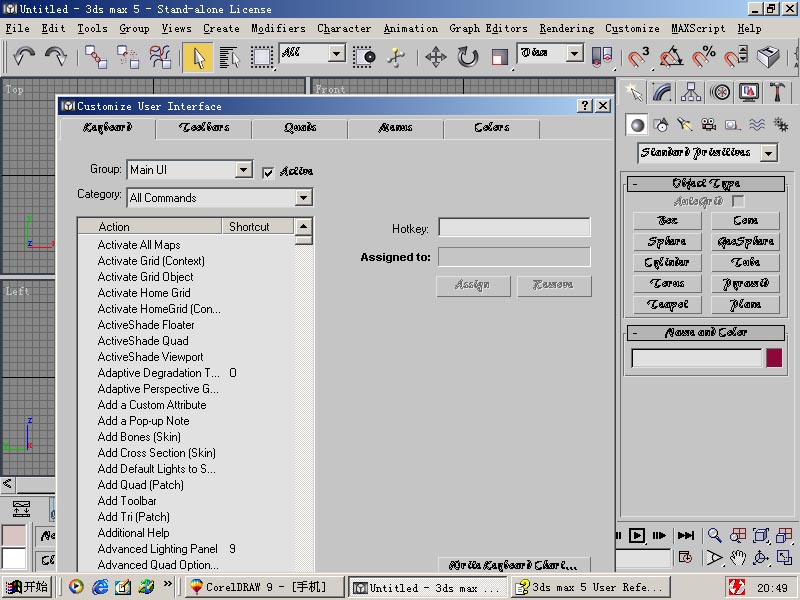Open the reference coordinate system dropdown
The height and width of the screenshot is (600, 800).
pos(574,53)
